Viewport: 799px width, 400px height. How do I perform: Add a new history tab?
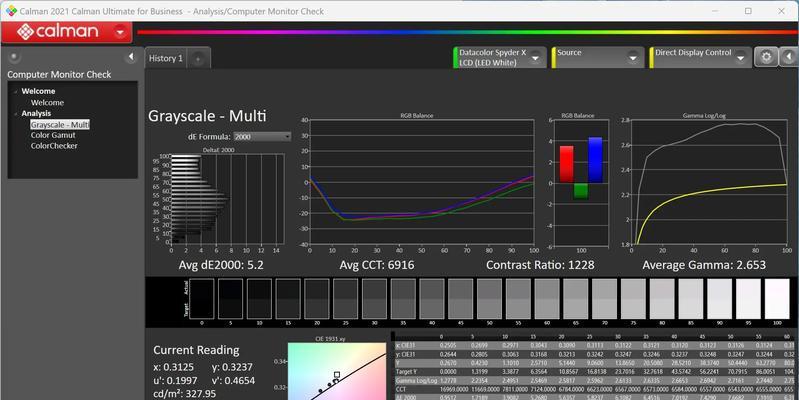(x=198, y=59)
